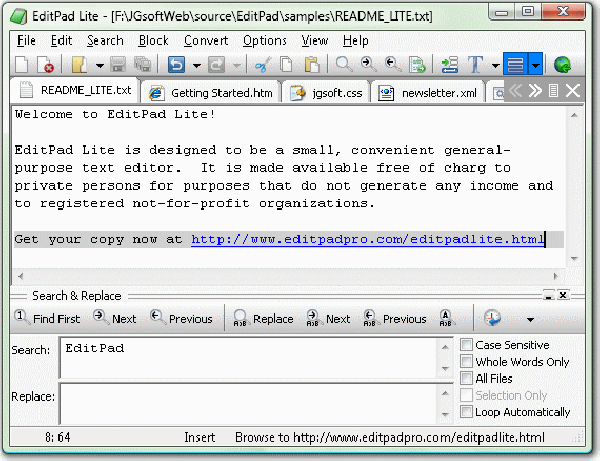Click the toolbar Find Previous magnifier icon
This screenshot has width=600, height=461.
point(393,64)
